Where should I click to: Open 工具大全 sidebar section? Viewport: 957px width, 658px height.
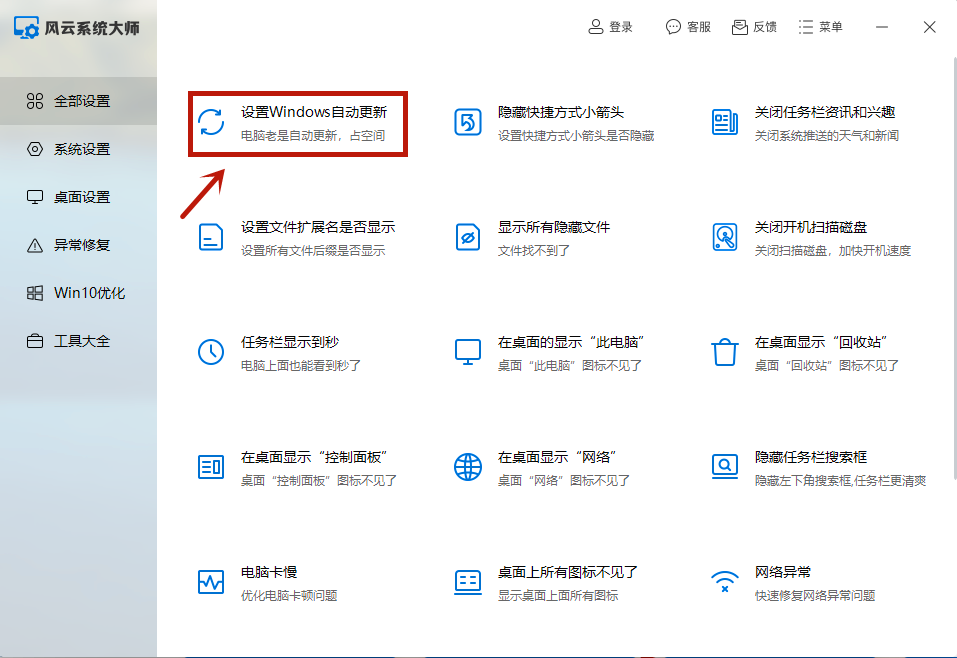[78, 341]
